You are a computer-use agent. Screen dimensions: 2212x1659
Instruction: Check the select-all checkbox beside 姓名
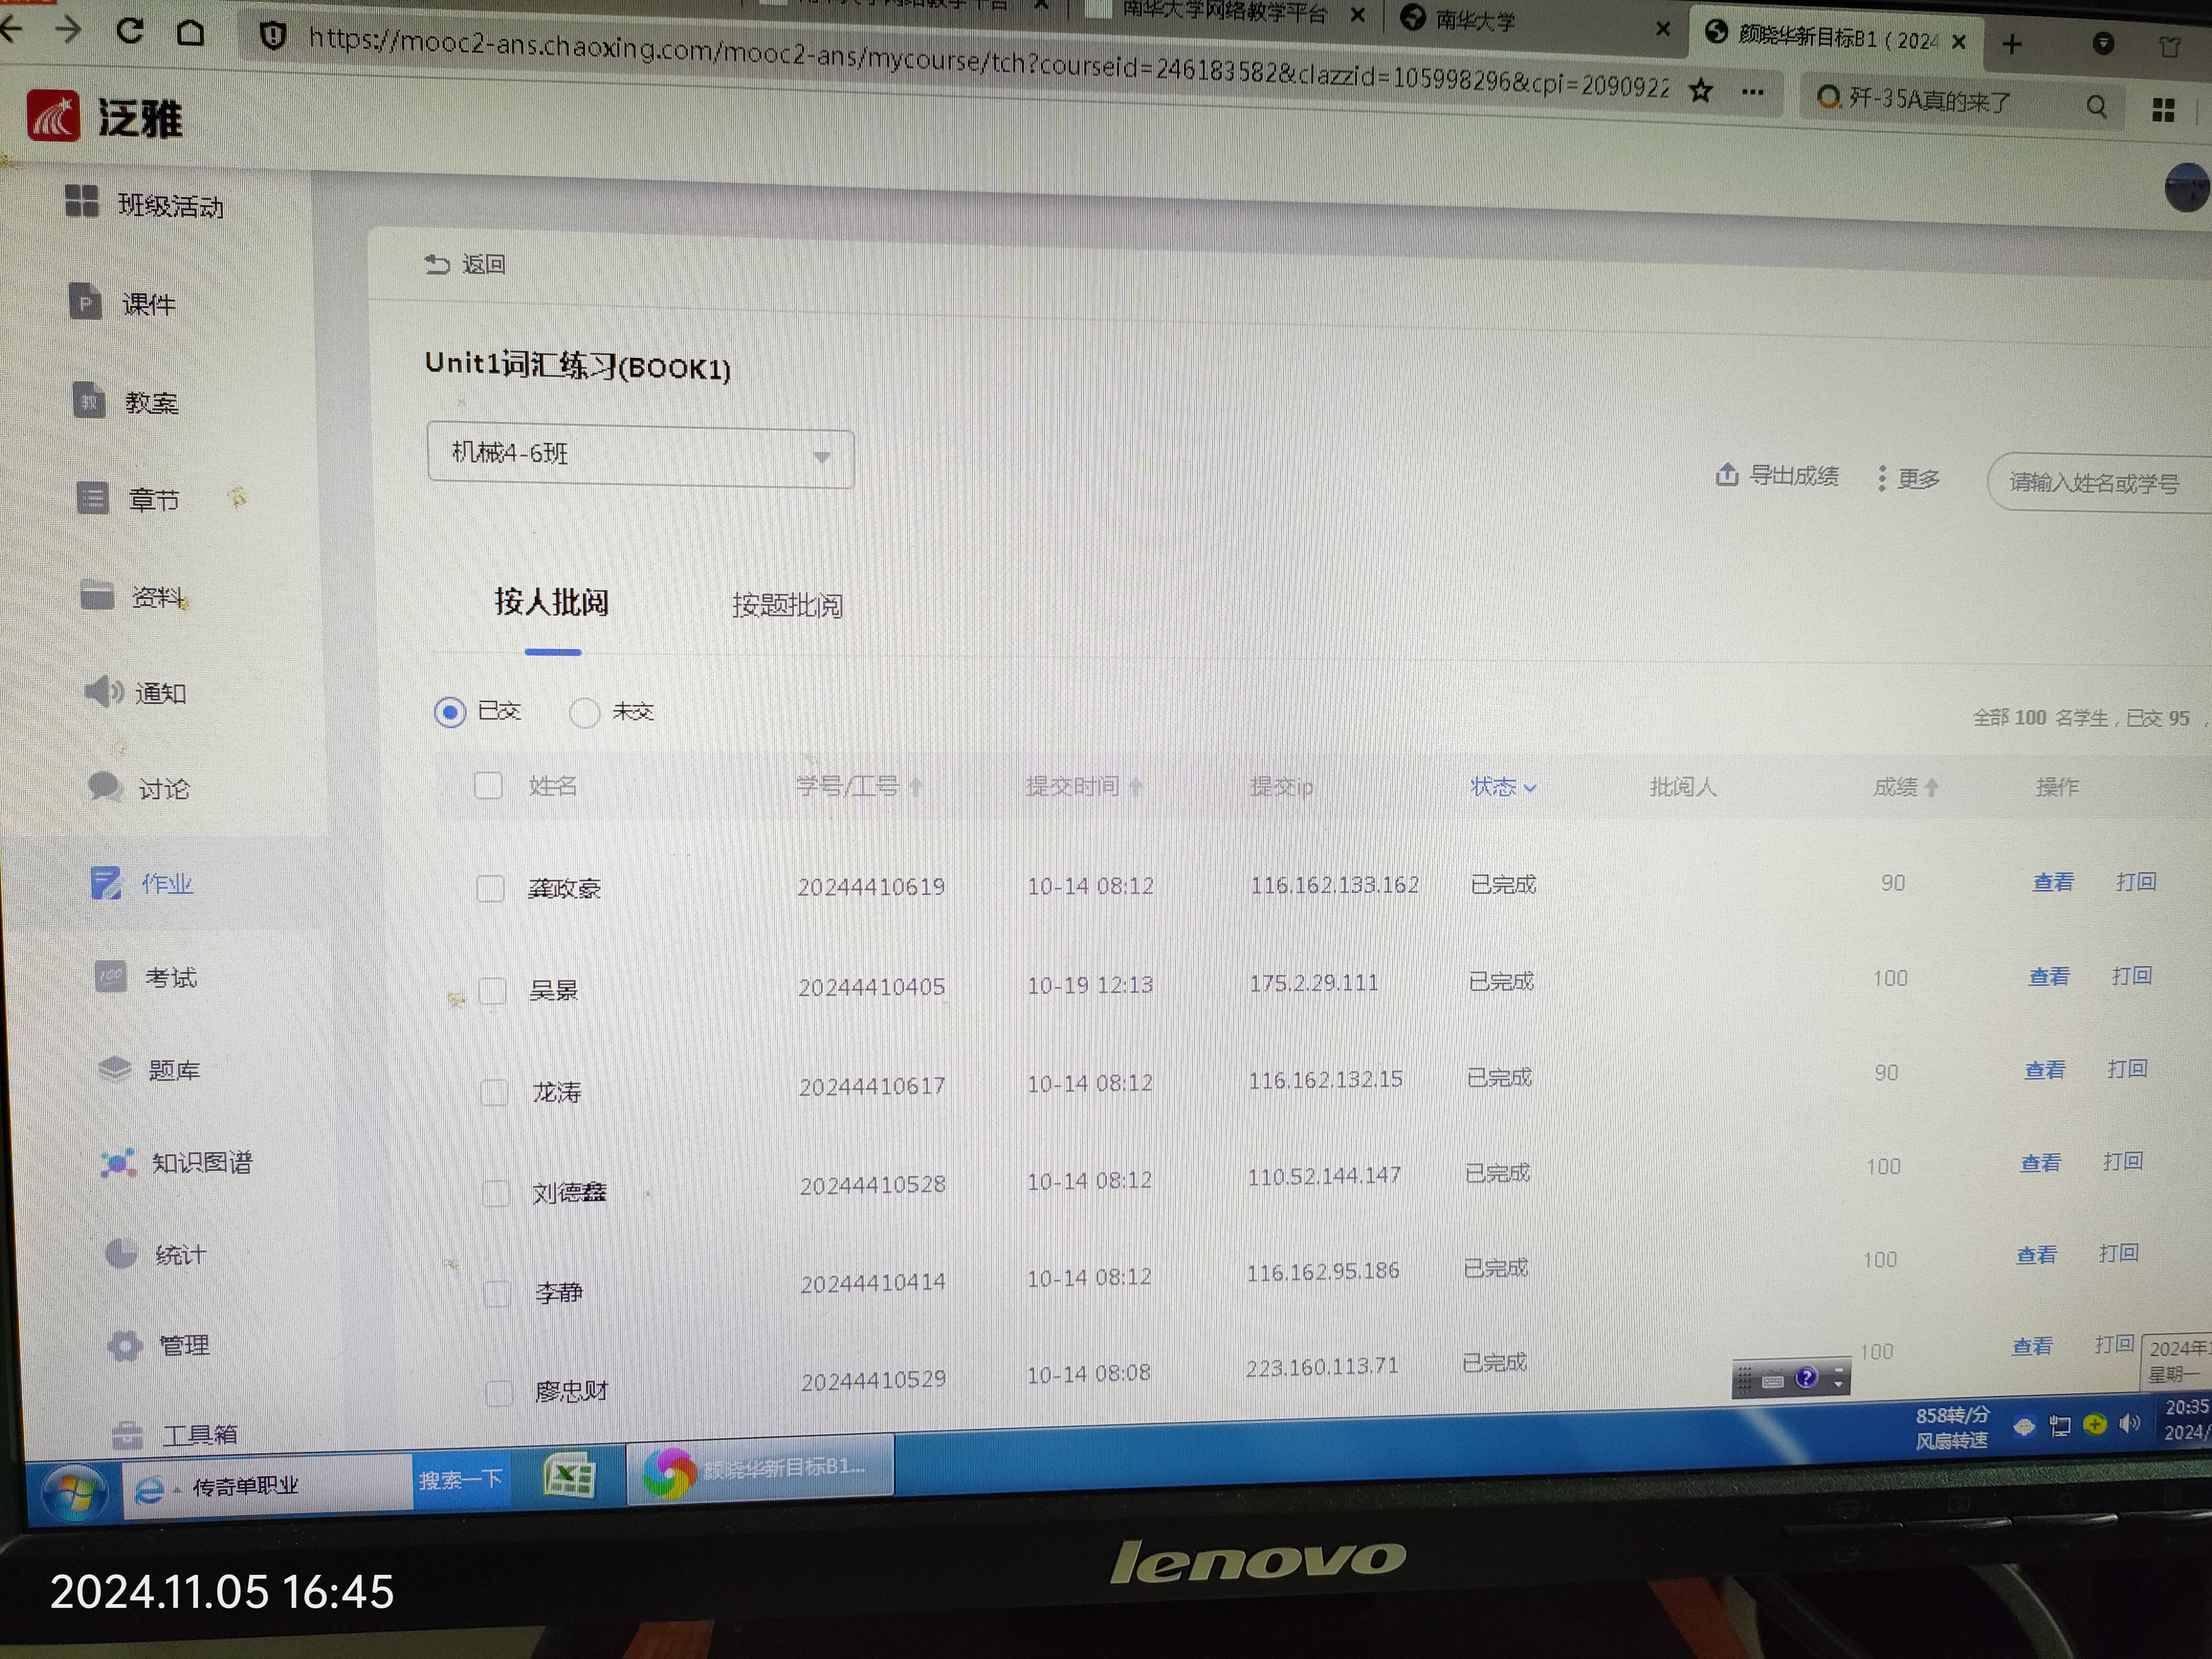tap(488, 786)
